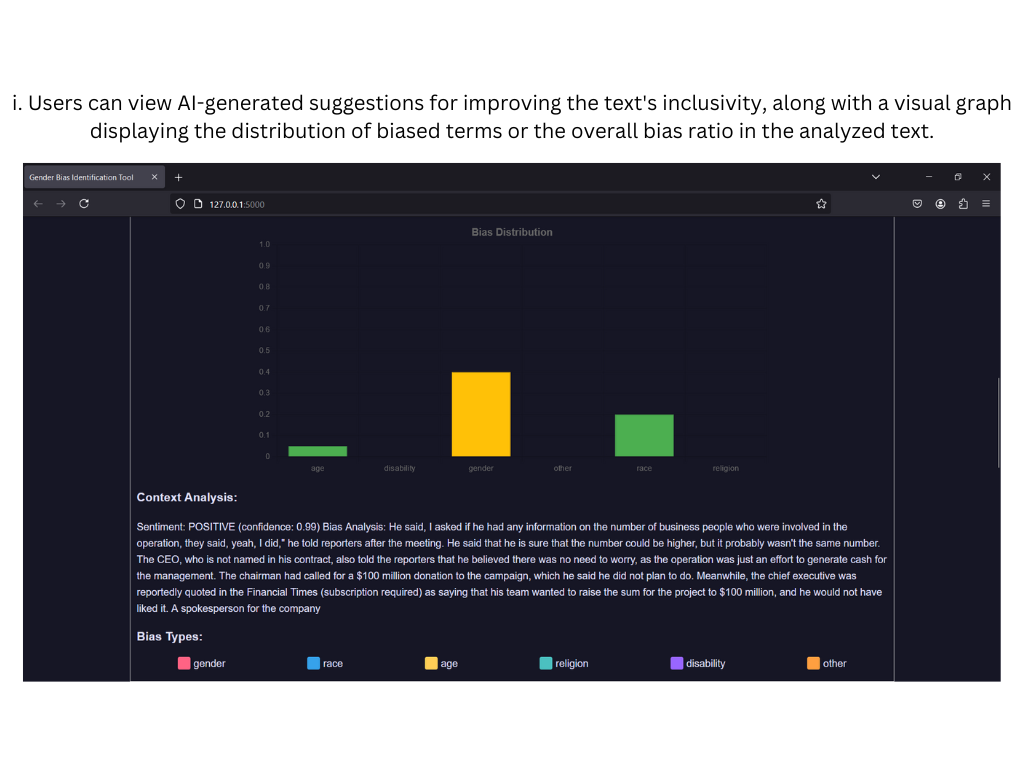The width and height of the screenshot is (1024, 768).
Task: Click the yellow gender bar in chart
Action: 481,414
